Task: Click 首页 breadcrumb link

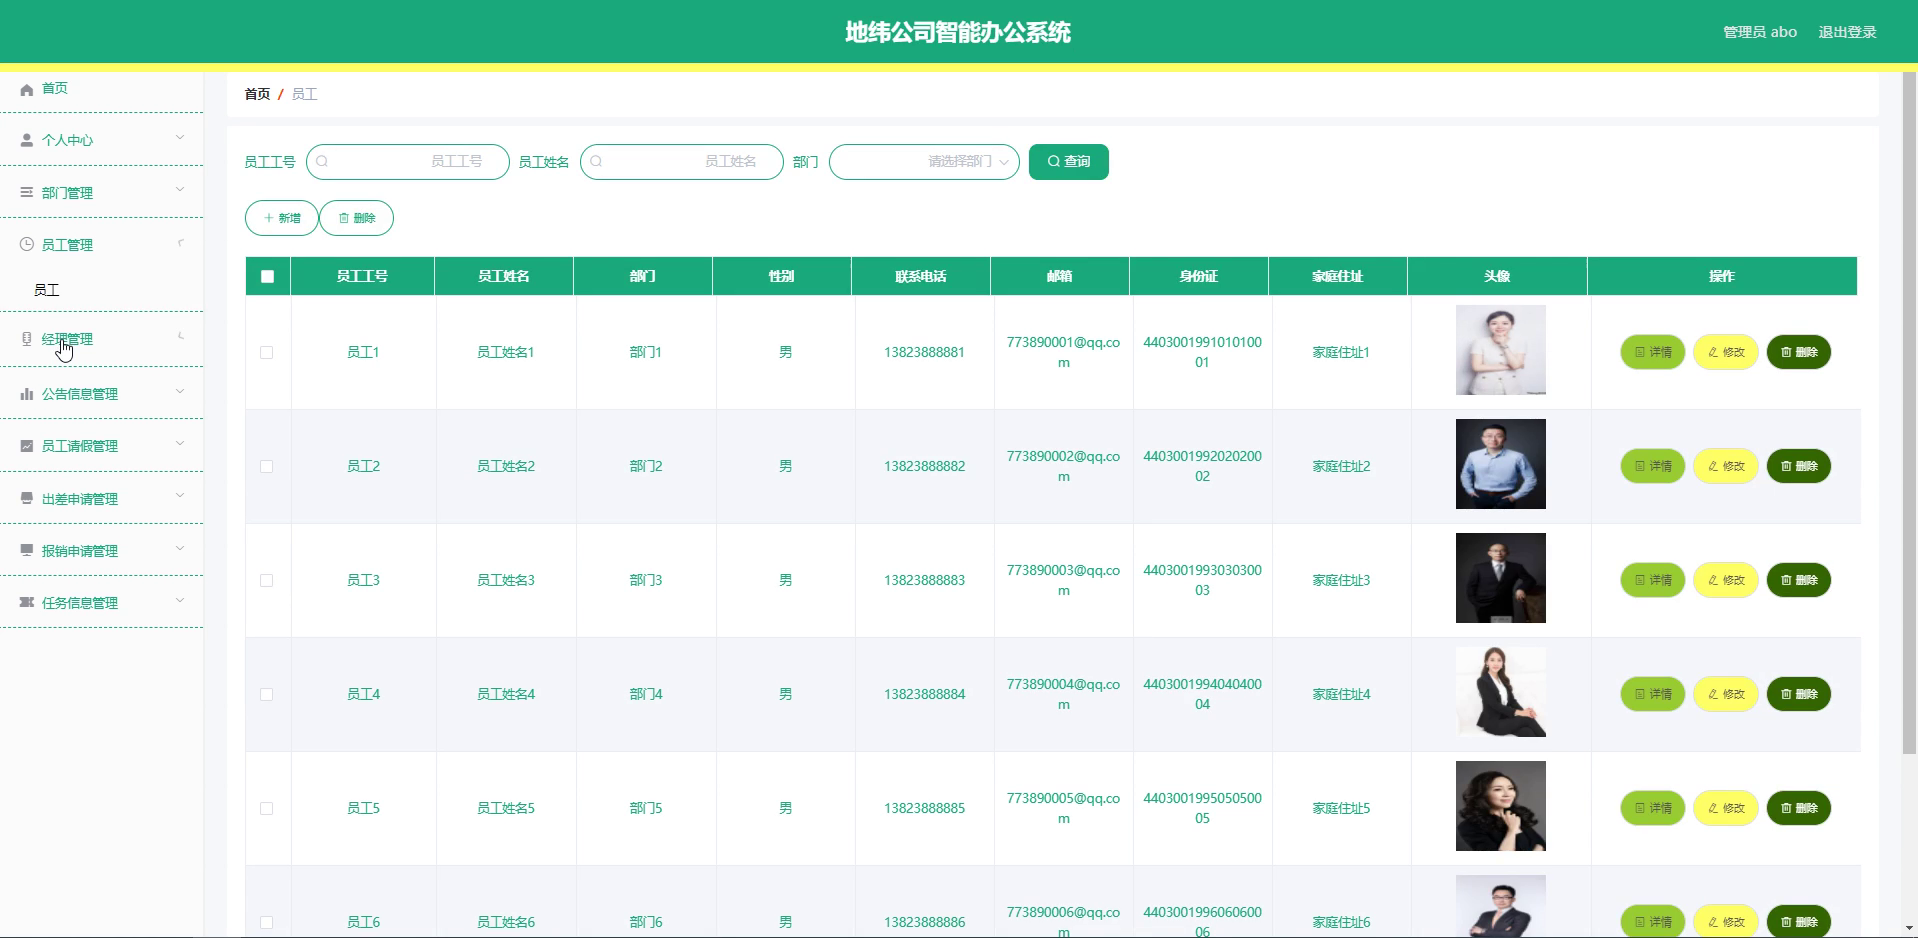Action: click(x=257, y=94)
